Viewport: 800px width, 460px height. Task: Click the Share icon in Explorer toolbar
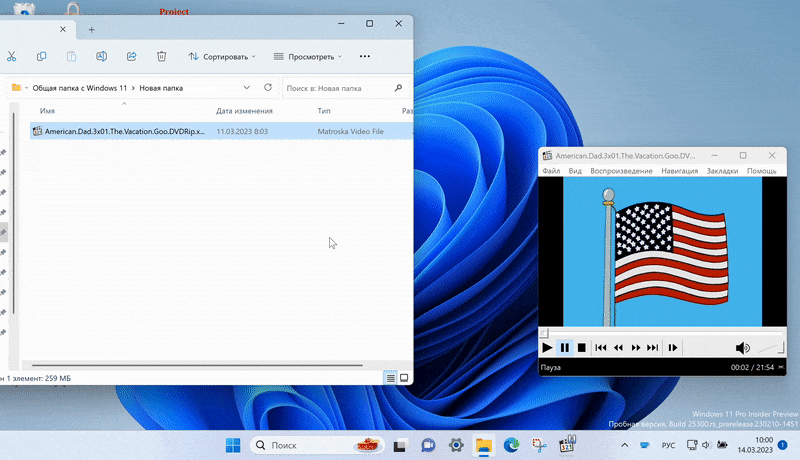131,57
